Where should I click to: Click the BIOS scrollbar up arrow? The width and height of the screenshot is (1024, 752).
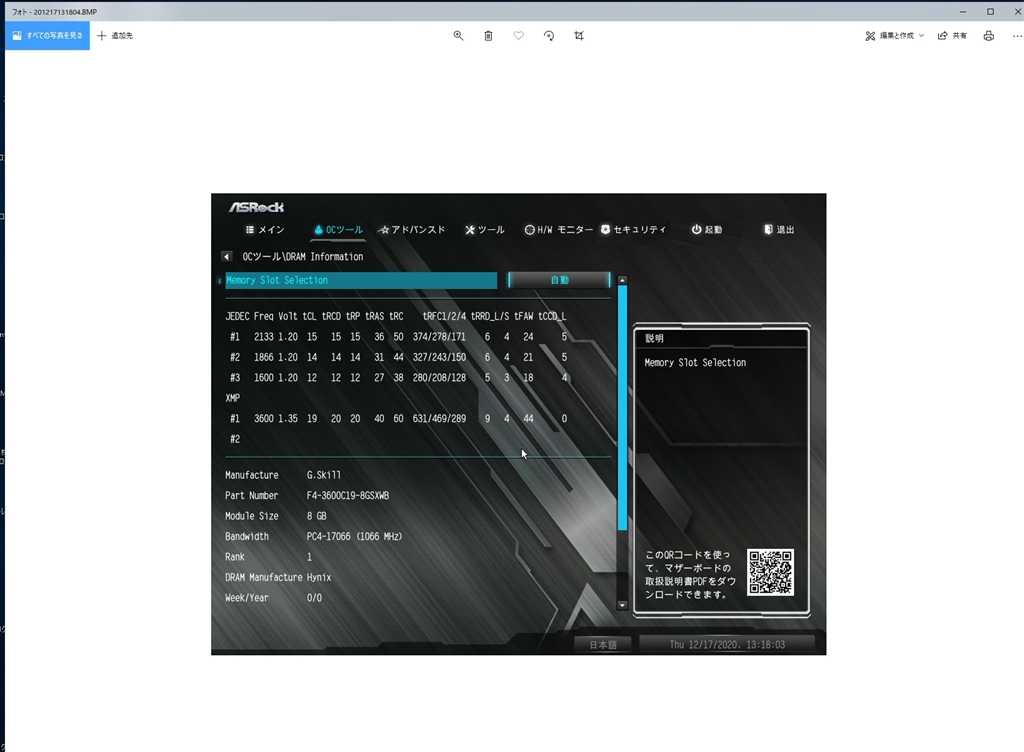(x=622, y=280)
